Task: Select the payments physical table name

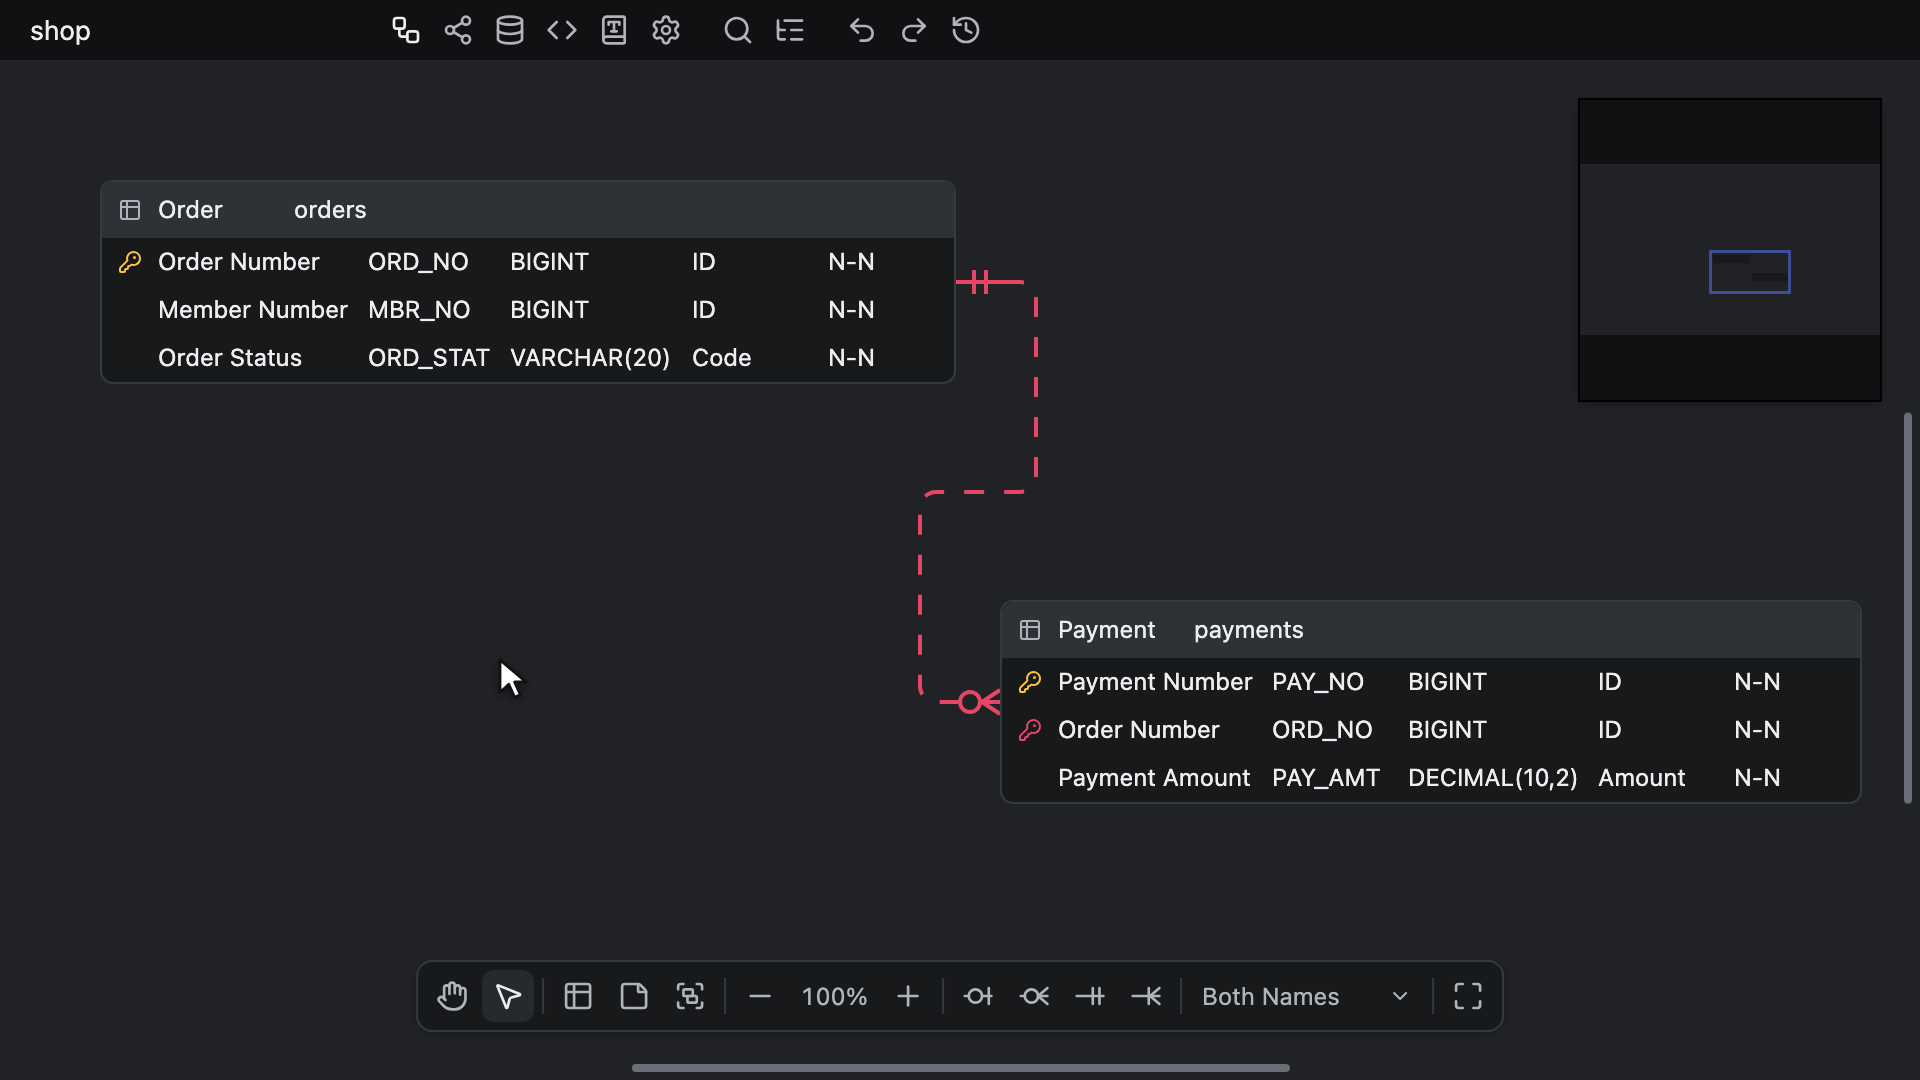Action: [x=1249, y=630]
